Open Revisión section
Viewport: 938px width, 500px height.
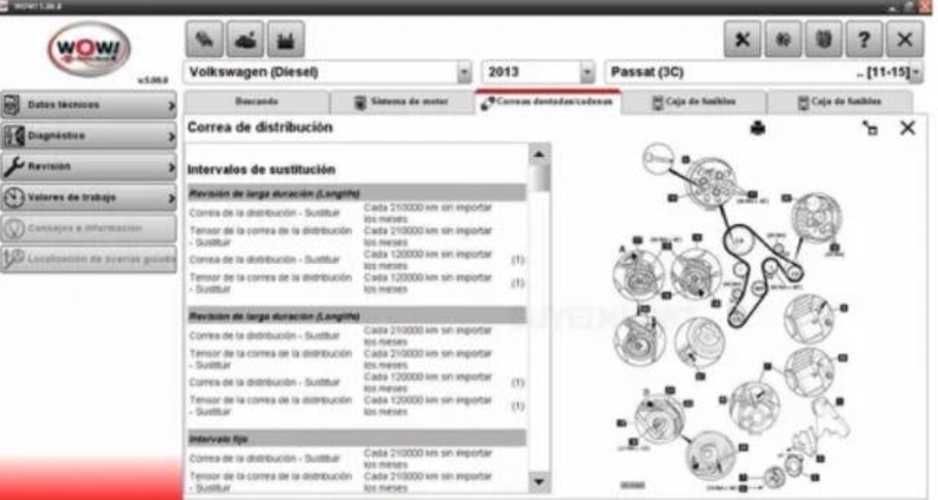[89, 167]
